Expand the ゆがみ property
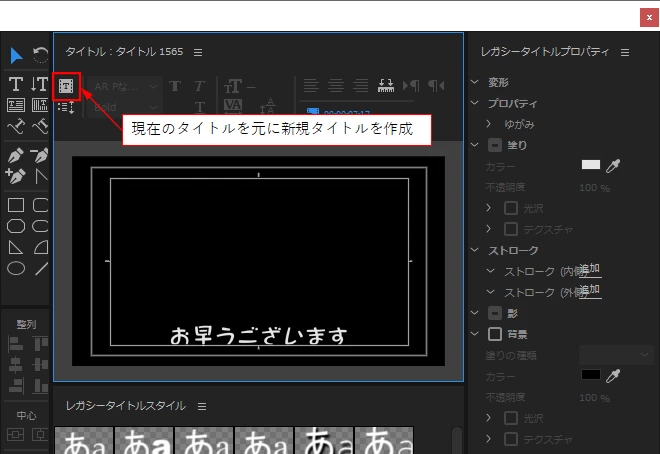 (x=488, y=124)
